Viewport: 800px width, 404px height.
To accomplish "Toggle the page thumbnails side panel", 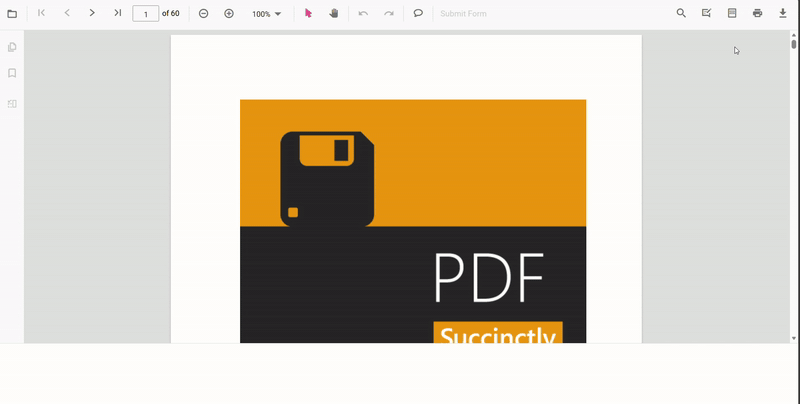I will click(x=12, y=47).
